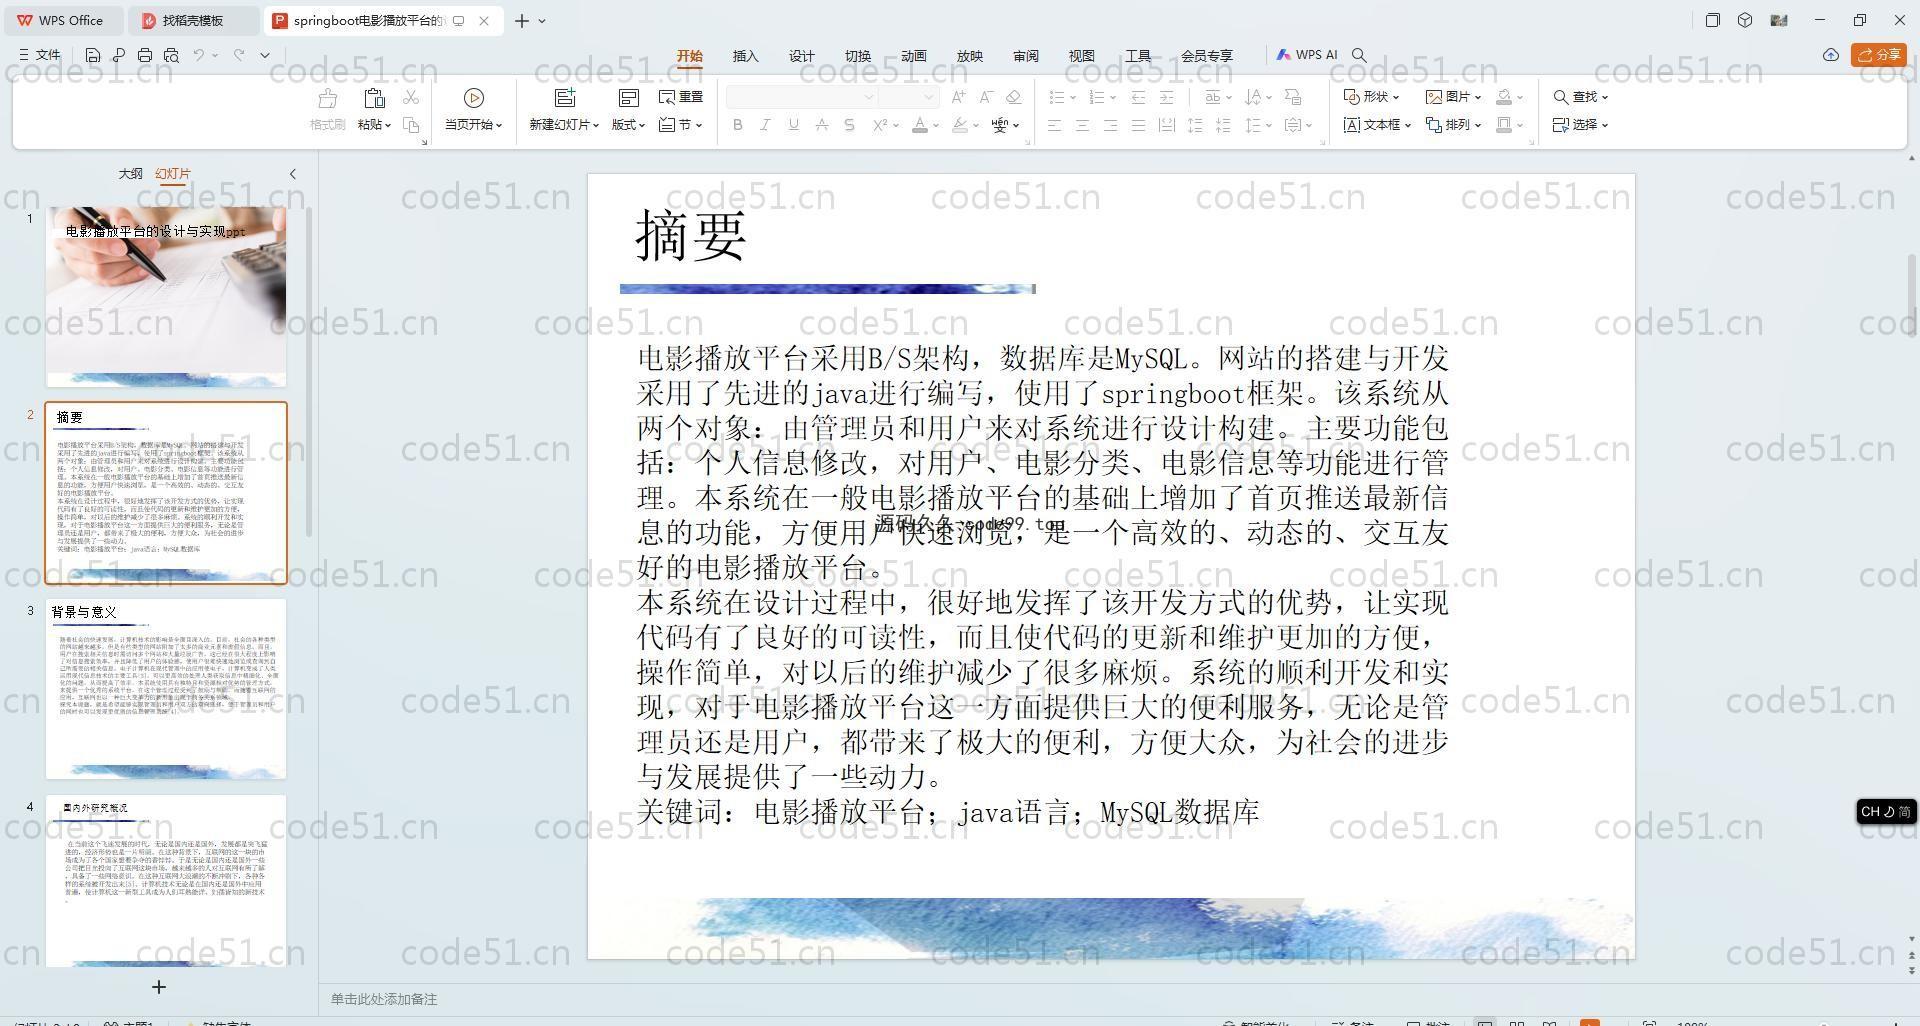Increase indent level icon
1920x1026 pixels.
point(1166,97)
